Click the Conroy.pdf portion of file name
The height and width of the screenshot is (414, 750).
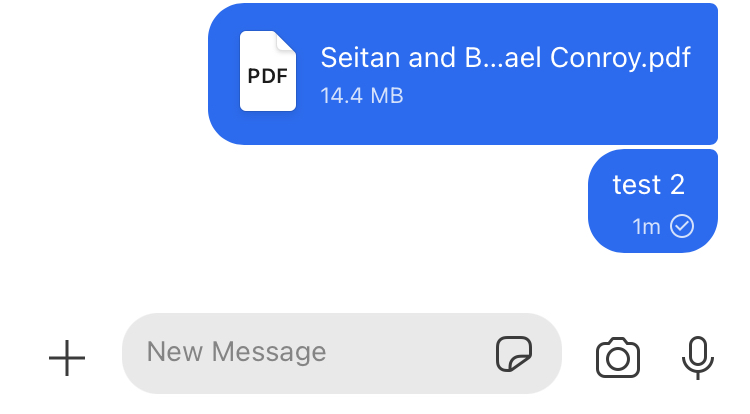click(620, 58)
